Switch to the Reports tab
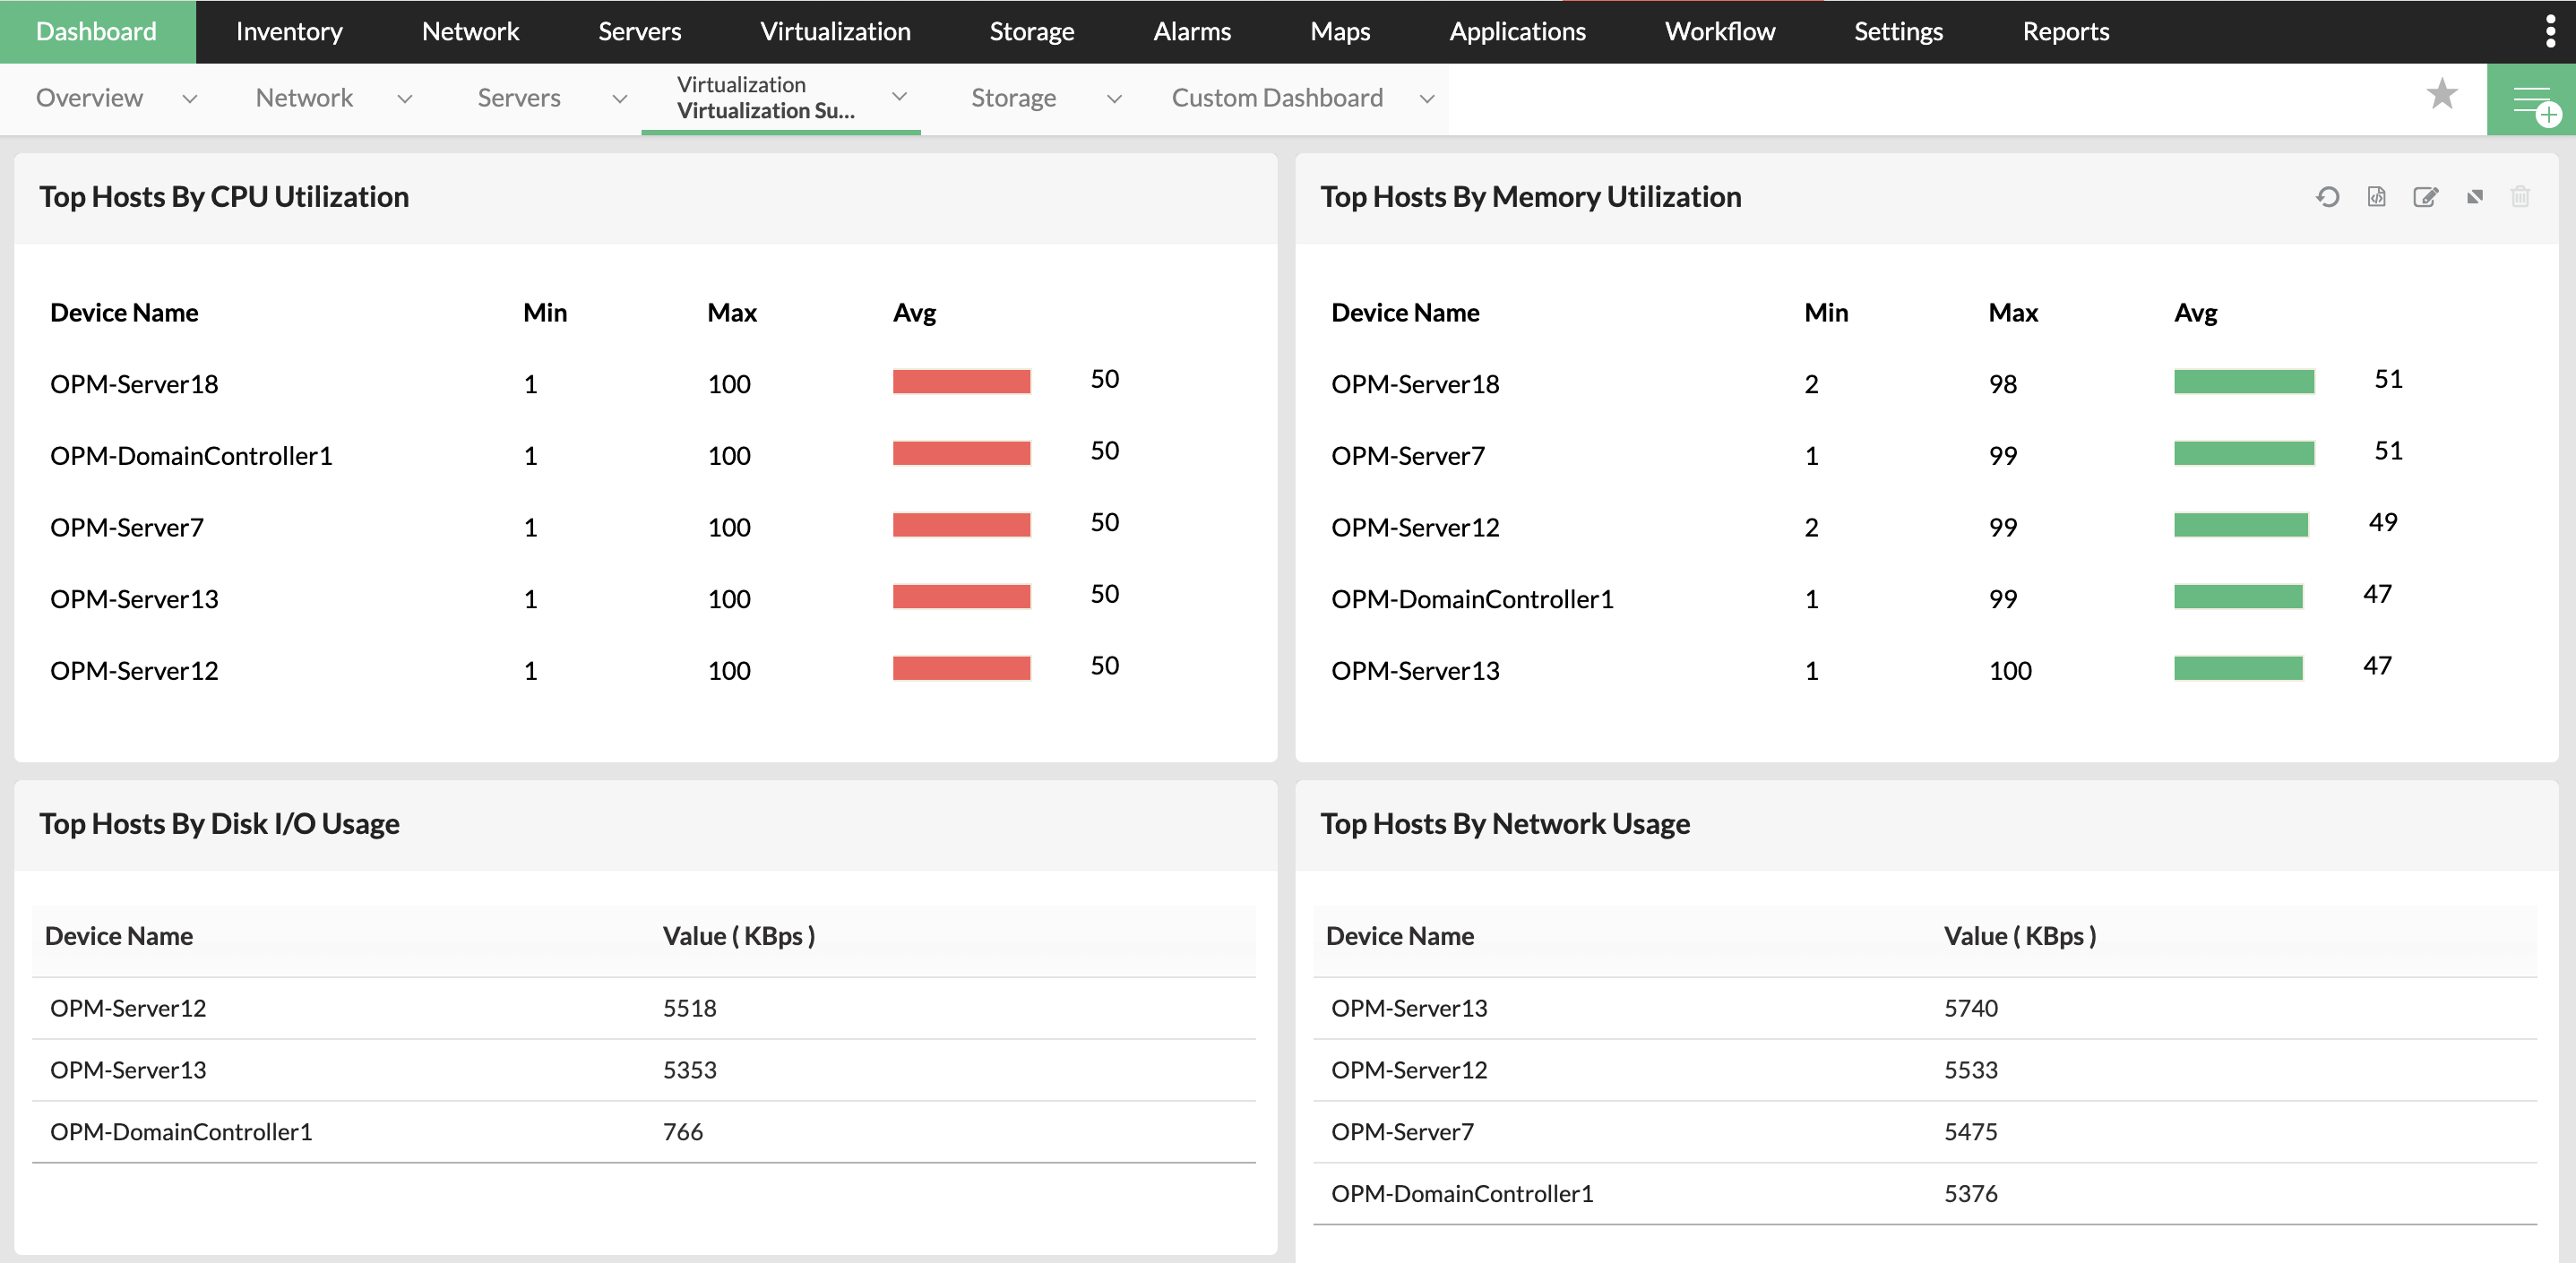Image resolution: width=2576 pixels, height=1263 pixels. pyautogui.click(x=2065, y=31)
